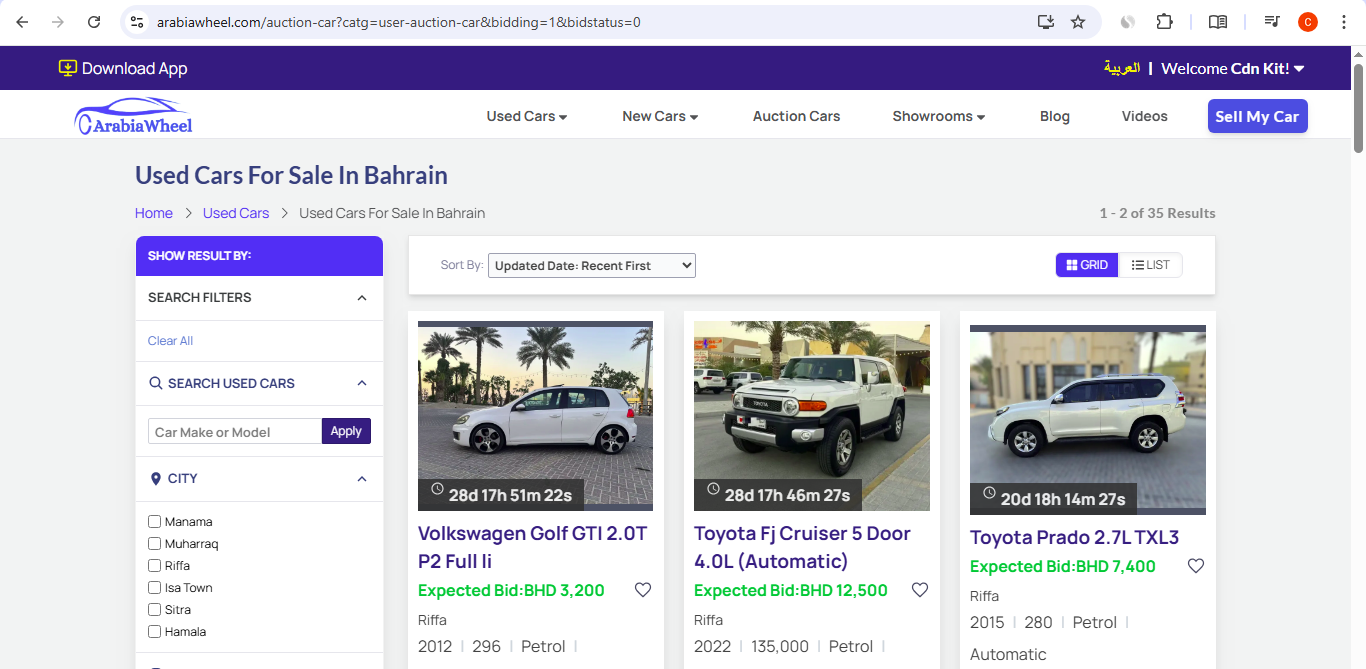Reload the page in browser
The height and width of the screenshot is (669, 1366).
click(x=94, y=22)
